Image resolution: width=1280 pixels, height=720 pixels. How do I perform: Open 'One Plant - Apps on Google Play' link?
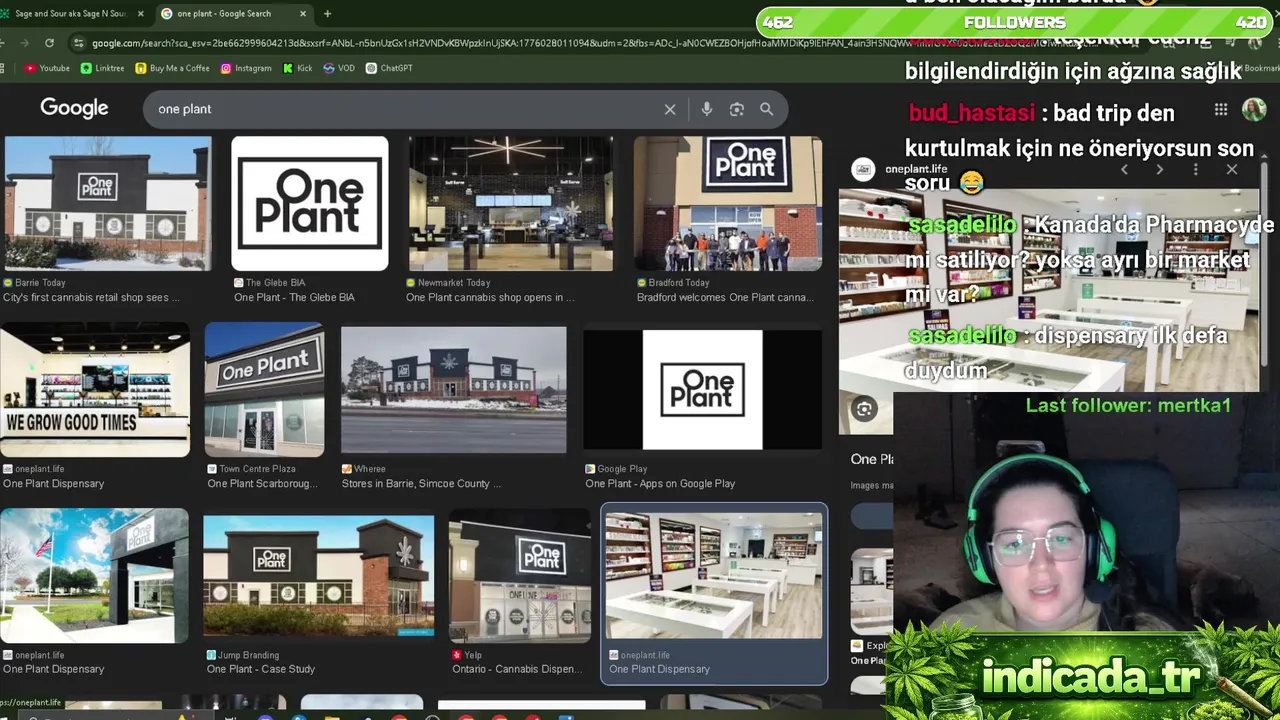click(x=660, y=483)
